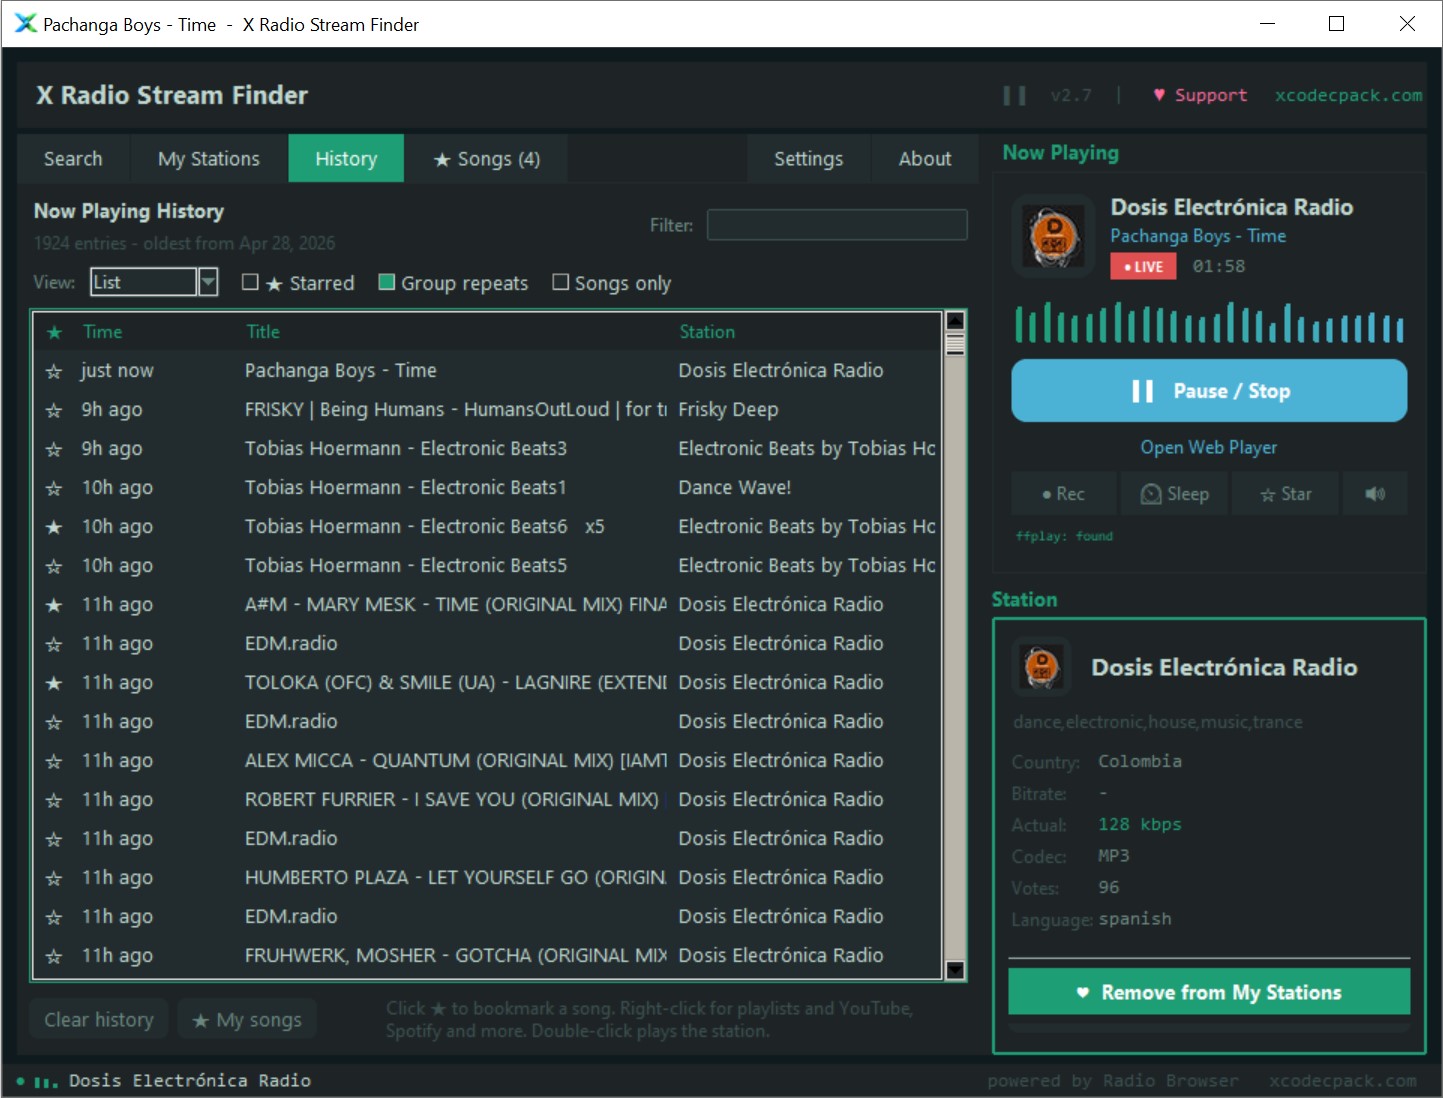This screenshot has height=1098, width=1443.
Task: Star the ALEX MICCA - QUANTUM row
Action: [54, 761]
